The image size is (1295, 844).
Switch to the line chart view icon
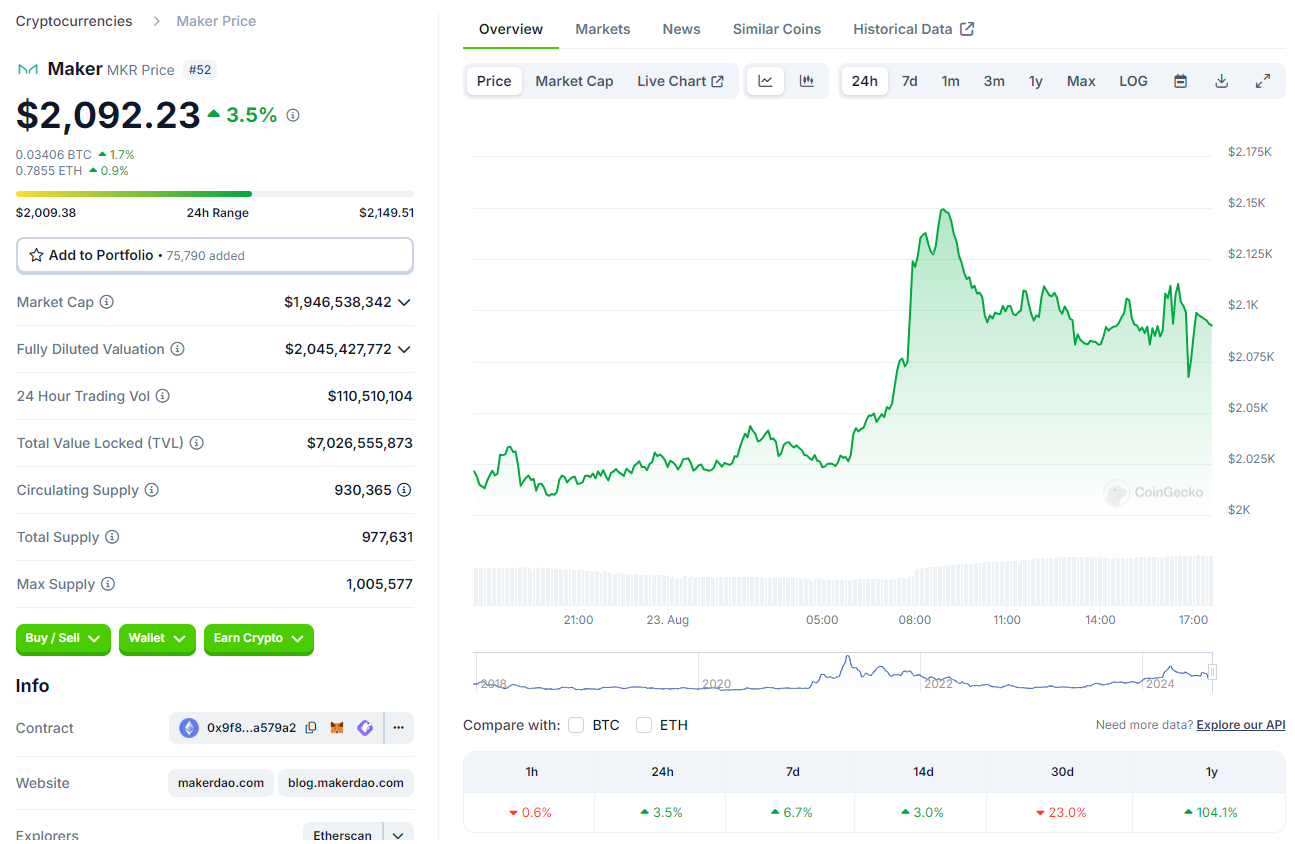766,81
